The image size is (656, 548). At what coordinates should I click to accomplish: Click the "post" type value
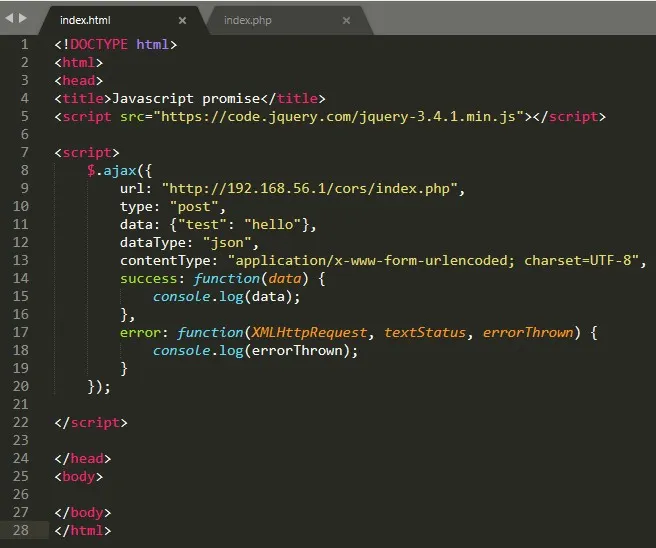coord(194,207)
